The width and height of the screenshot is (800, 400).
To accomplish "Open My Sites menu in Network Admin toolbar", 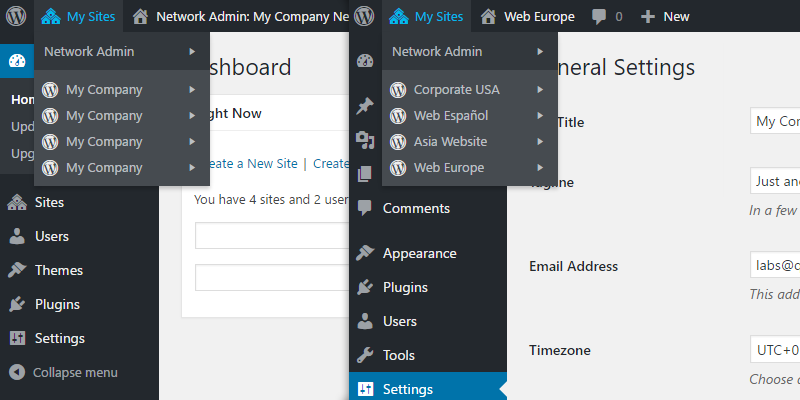I will pos(79,16).
